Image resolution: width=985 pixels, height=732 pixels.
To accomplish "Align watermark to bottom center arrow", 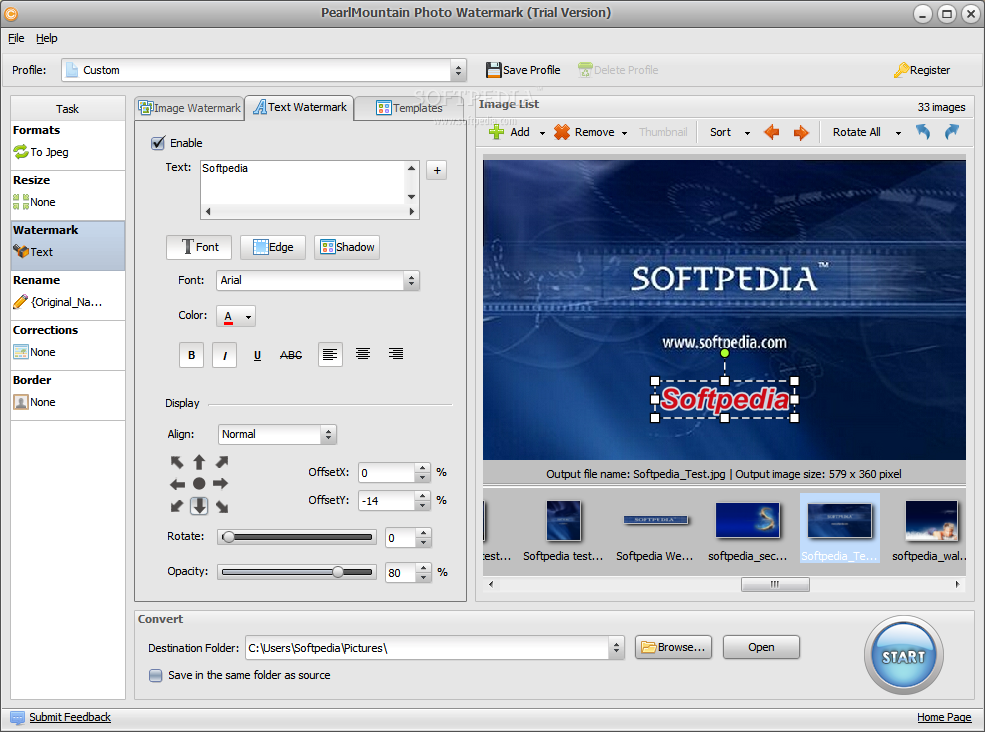I will pyautogui.click(x=199, y=506).
